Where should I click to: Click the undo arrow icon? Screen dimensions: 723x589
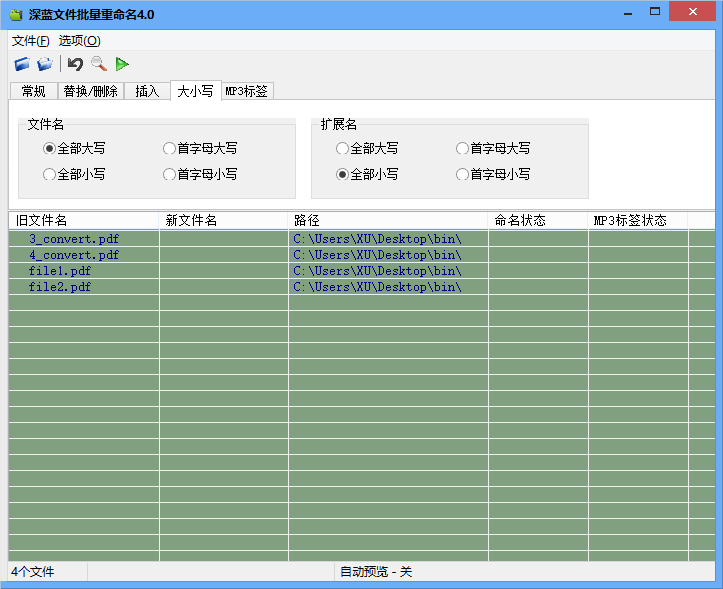[75, 64]
